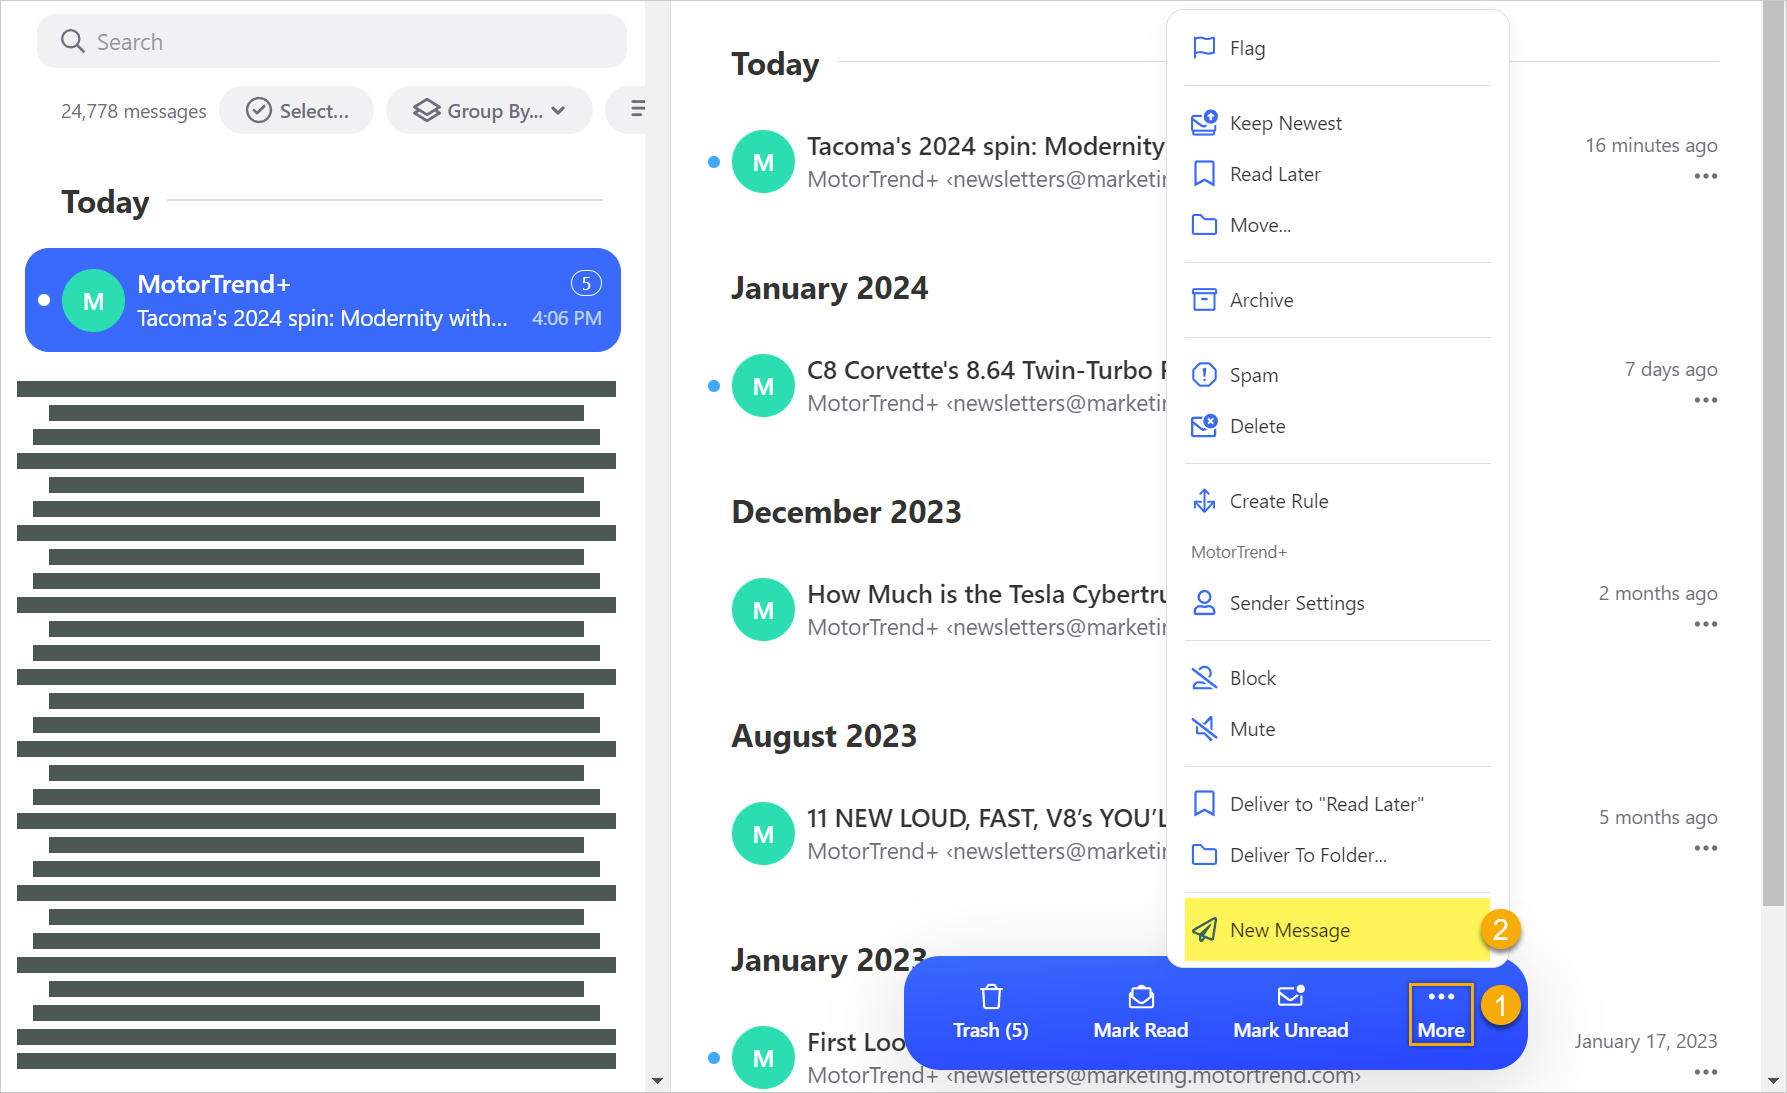Image resolution: width=1787 pixels, height=1093 pixels.
Task: Click the Search input field
Action: [x=332, y=41]
